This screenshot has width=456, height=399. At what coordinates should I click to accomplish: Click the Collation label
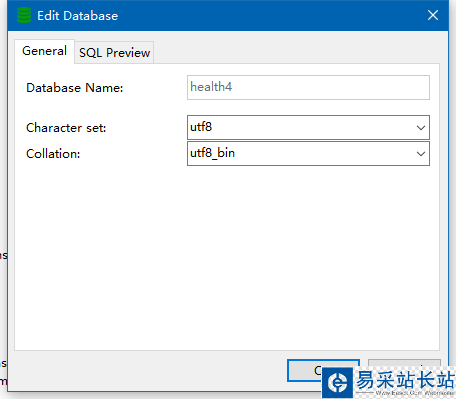click(x=53, y=154)
